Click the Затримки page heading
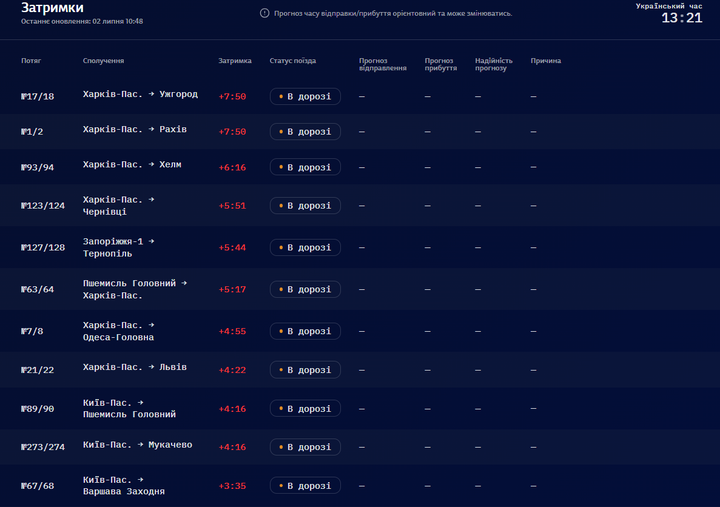720x507 pixels. coord(52,7)
